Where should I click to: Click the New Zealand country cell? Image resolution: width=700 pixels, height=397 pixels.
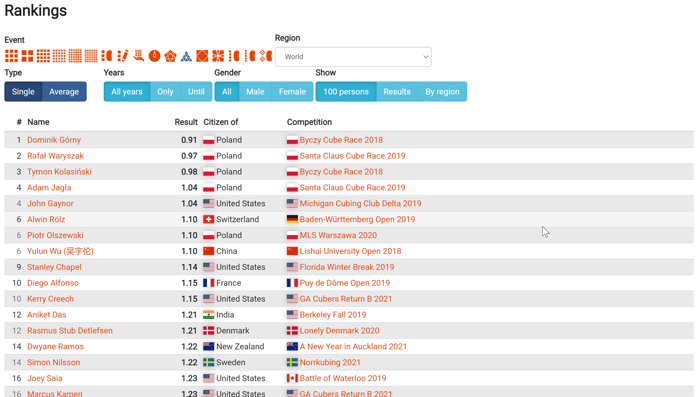point(233,347)
